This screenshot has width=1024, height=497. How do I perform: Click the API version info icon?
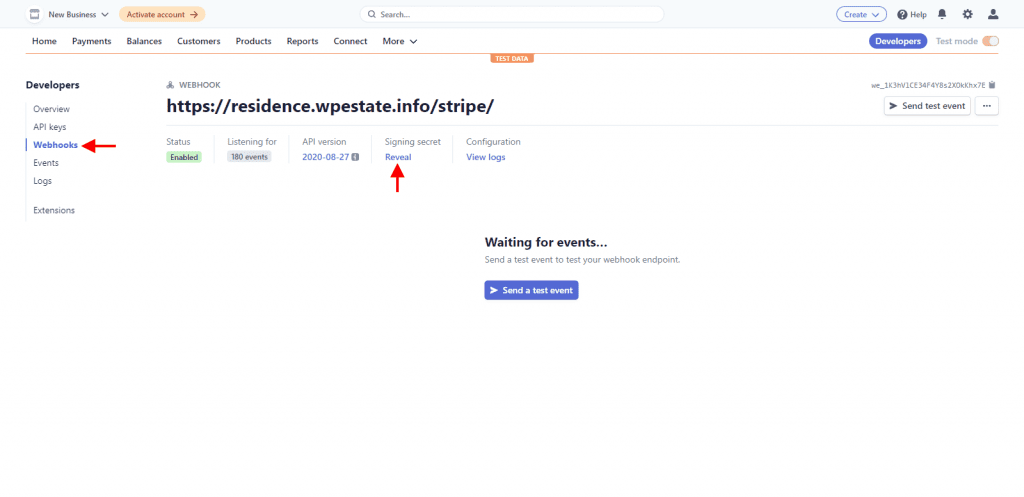[355, 157]
